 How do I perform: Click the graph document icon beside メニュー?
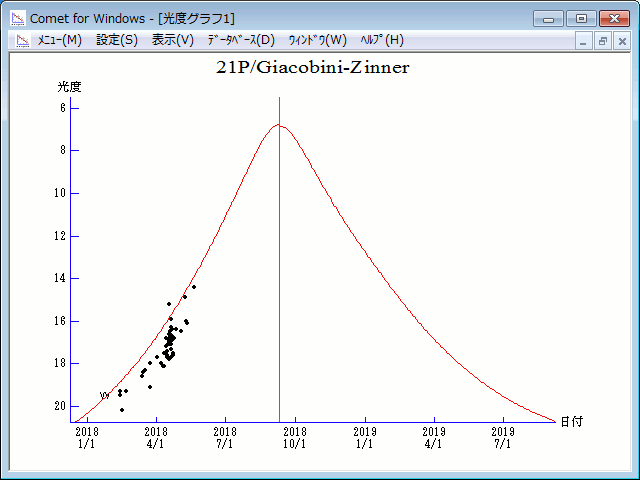[x=22, y=40]
